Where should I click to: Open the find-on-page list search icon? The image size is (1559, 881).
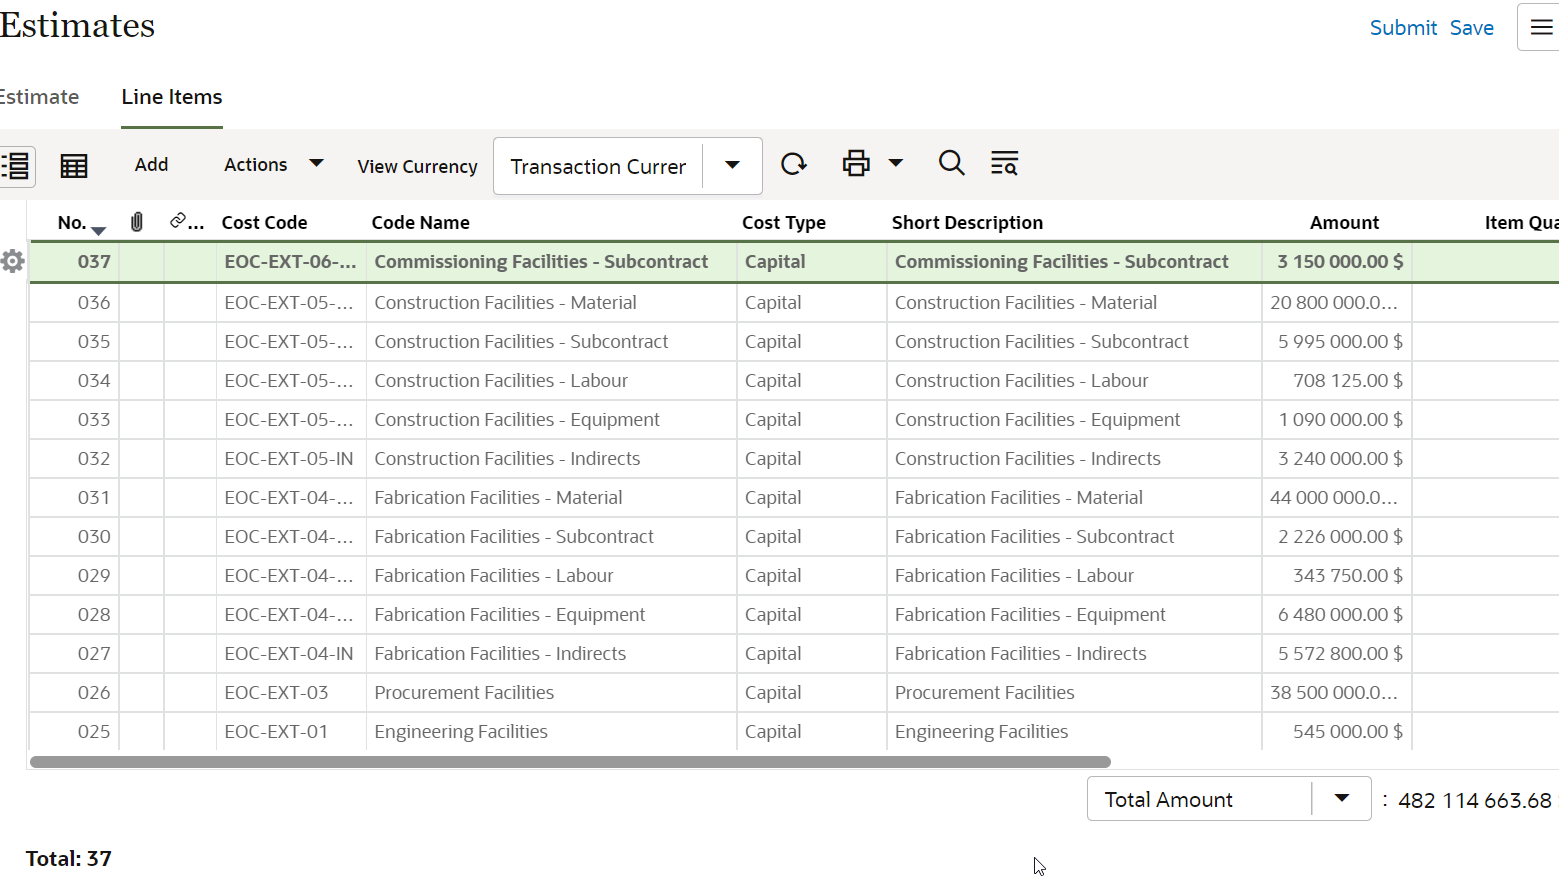(1004, 163)
